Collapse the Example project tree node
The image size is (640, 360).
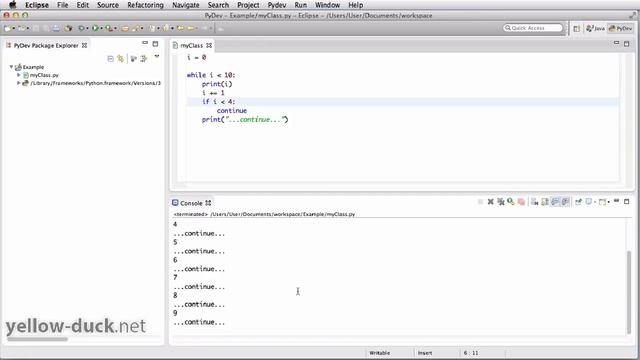[11, 67]
